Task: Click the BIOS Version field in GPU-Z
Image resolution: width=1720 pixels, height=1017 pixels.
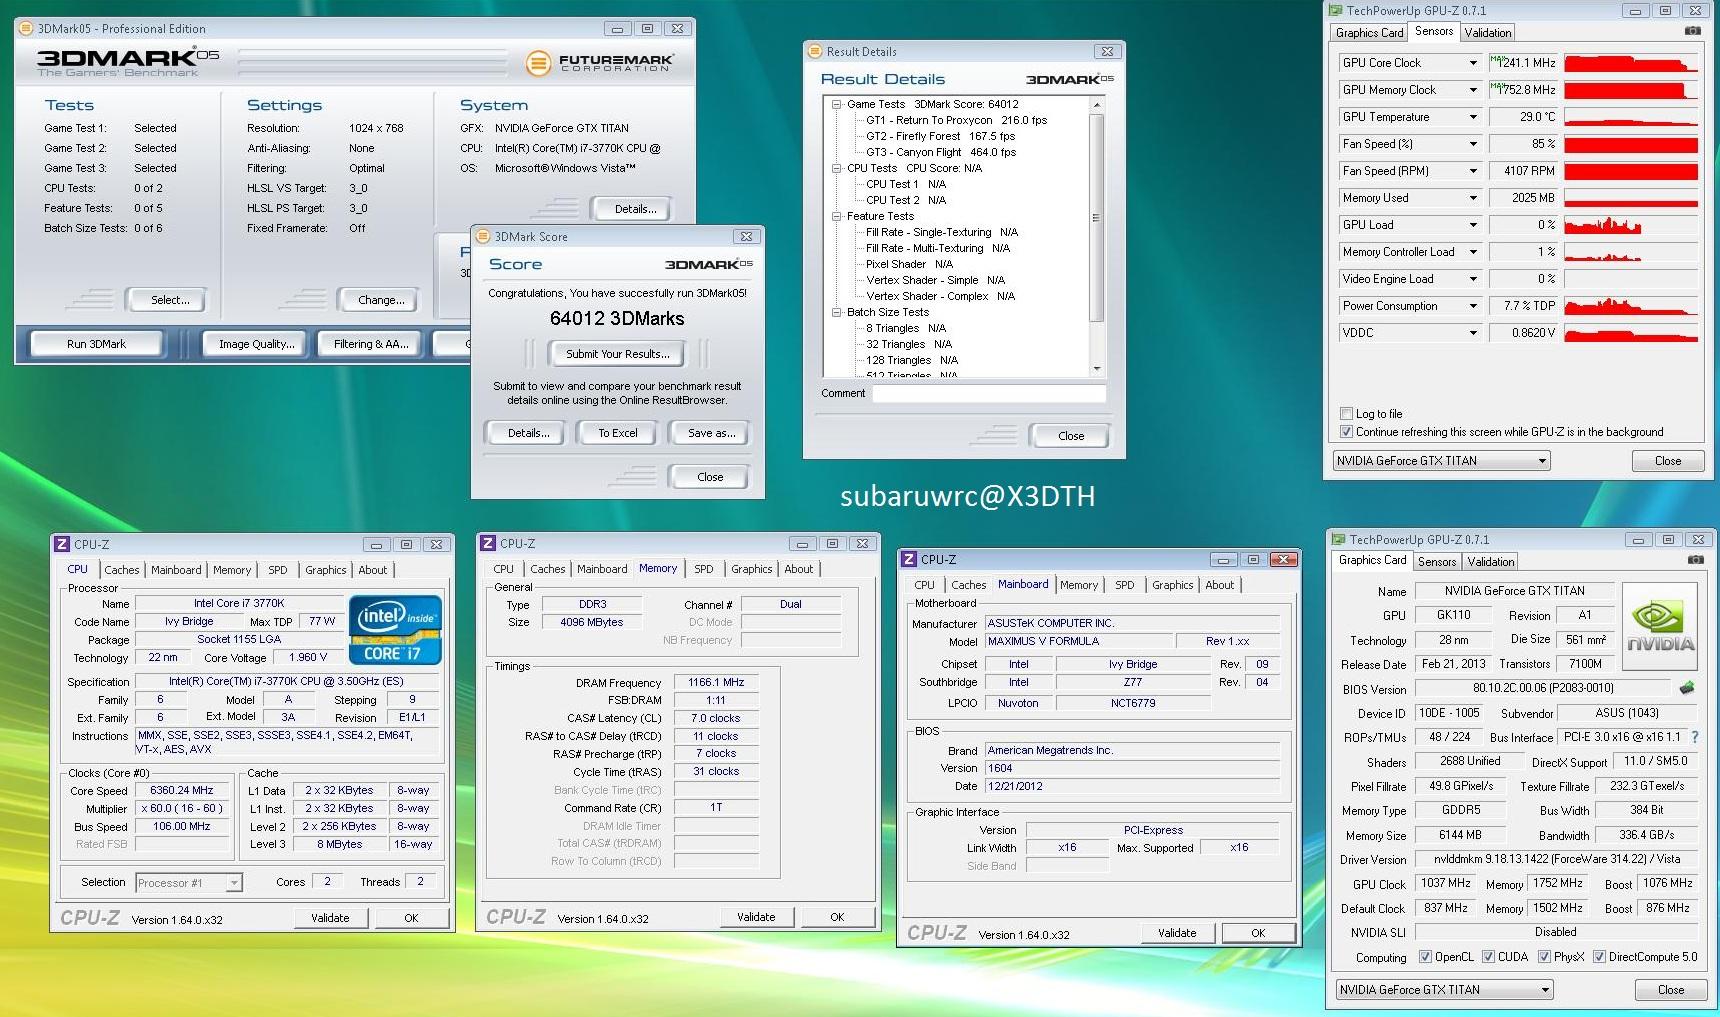Action: [x=1543, y=688]
